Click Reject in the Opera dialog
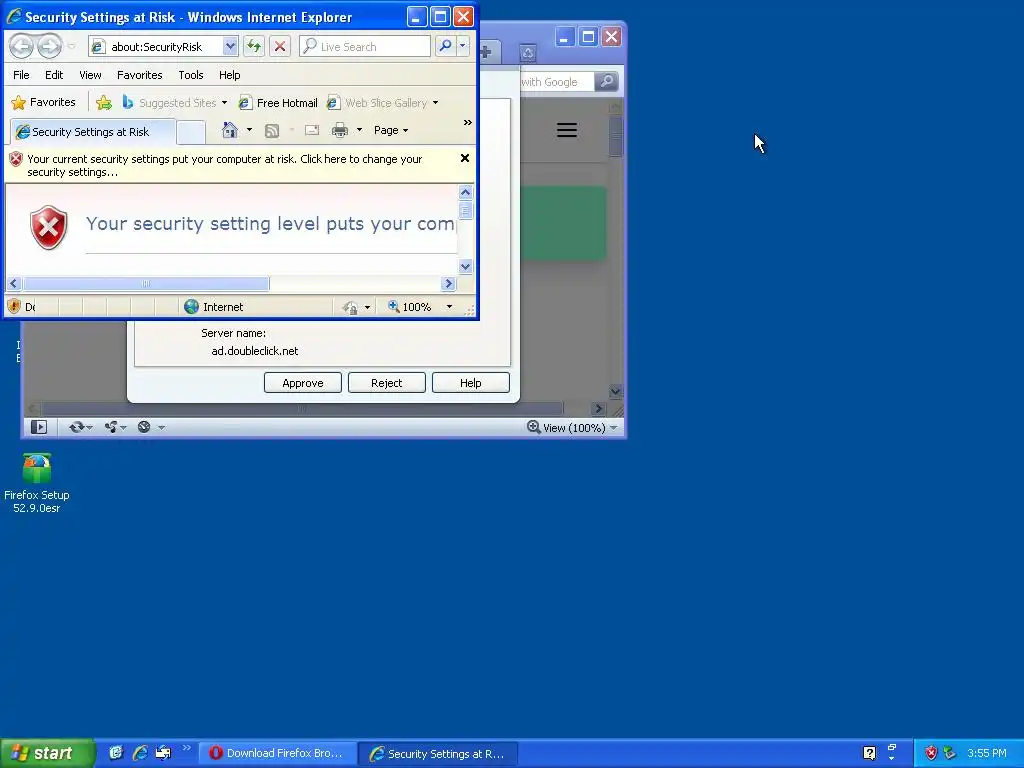The height and width of the screenshot is (768, 1024). click(387, 383)
